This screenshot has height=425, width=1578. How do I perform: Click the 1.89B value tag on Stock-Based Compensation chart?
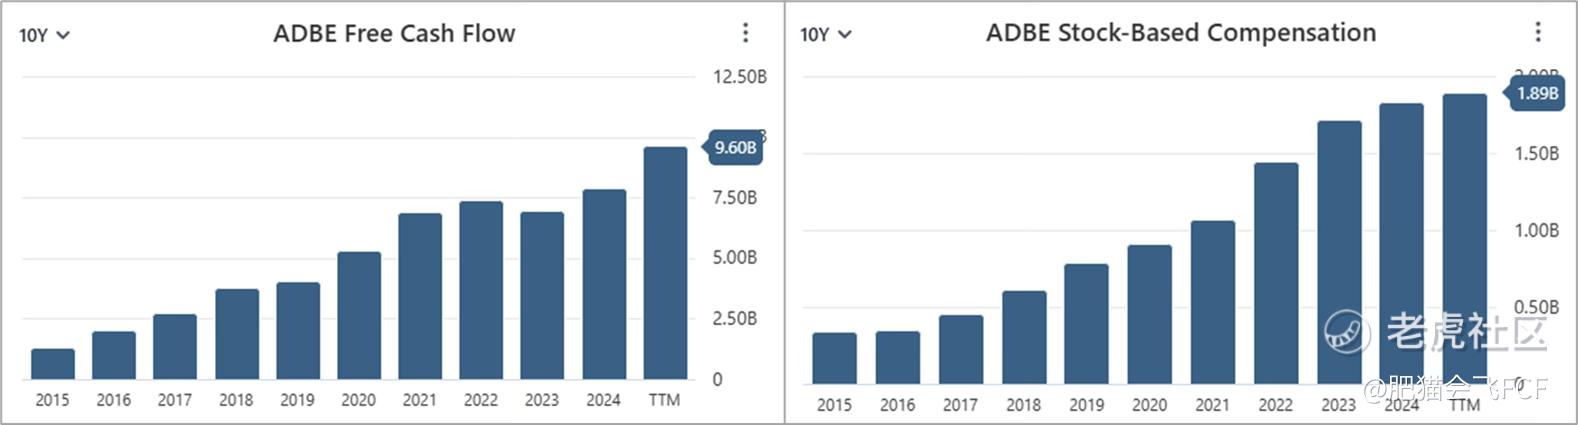1535,93
